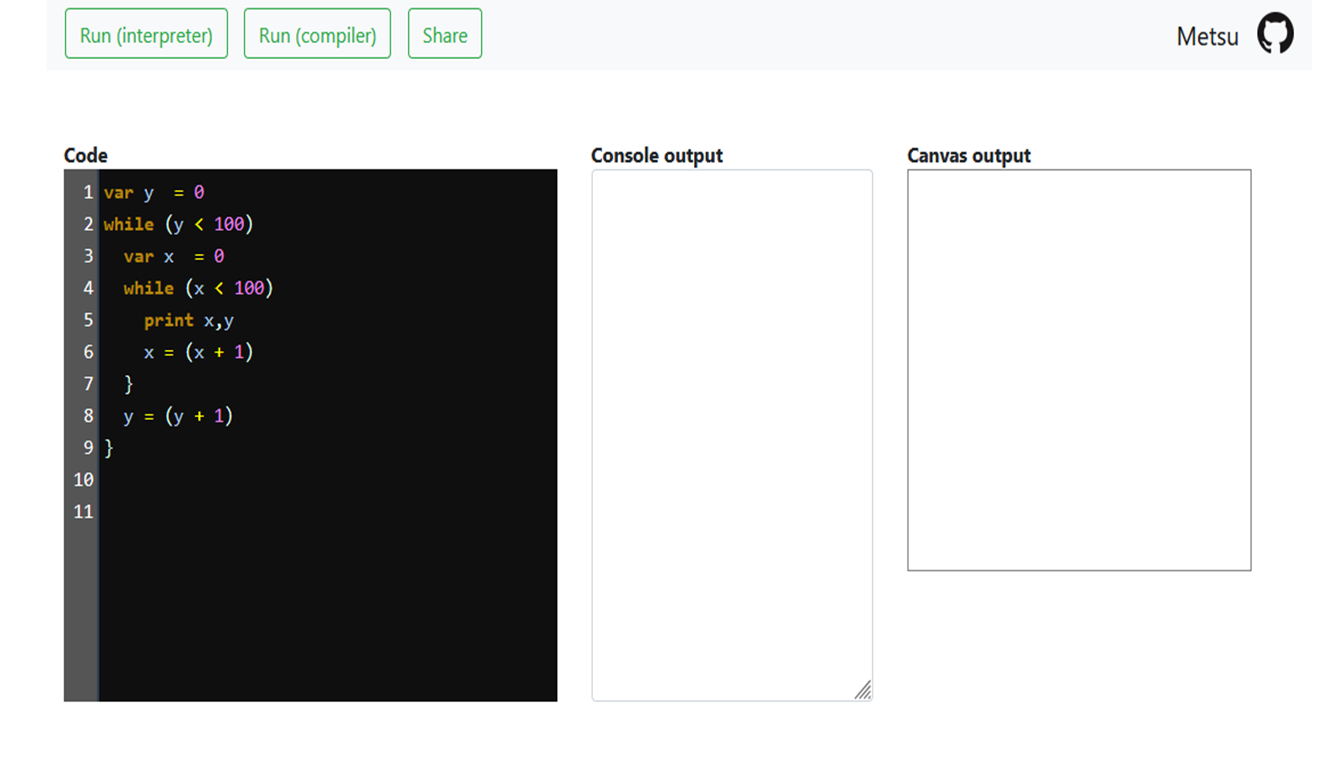Screen dimensions: 1336x767
Task: Click line number 1 in the editor
Action: [x=87, y=192]
